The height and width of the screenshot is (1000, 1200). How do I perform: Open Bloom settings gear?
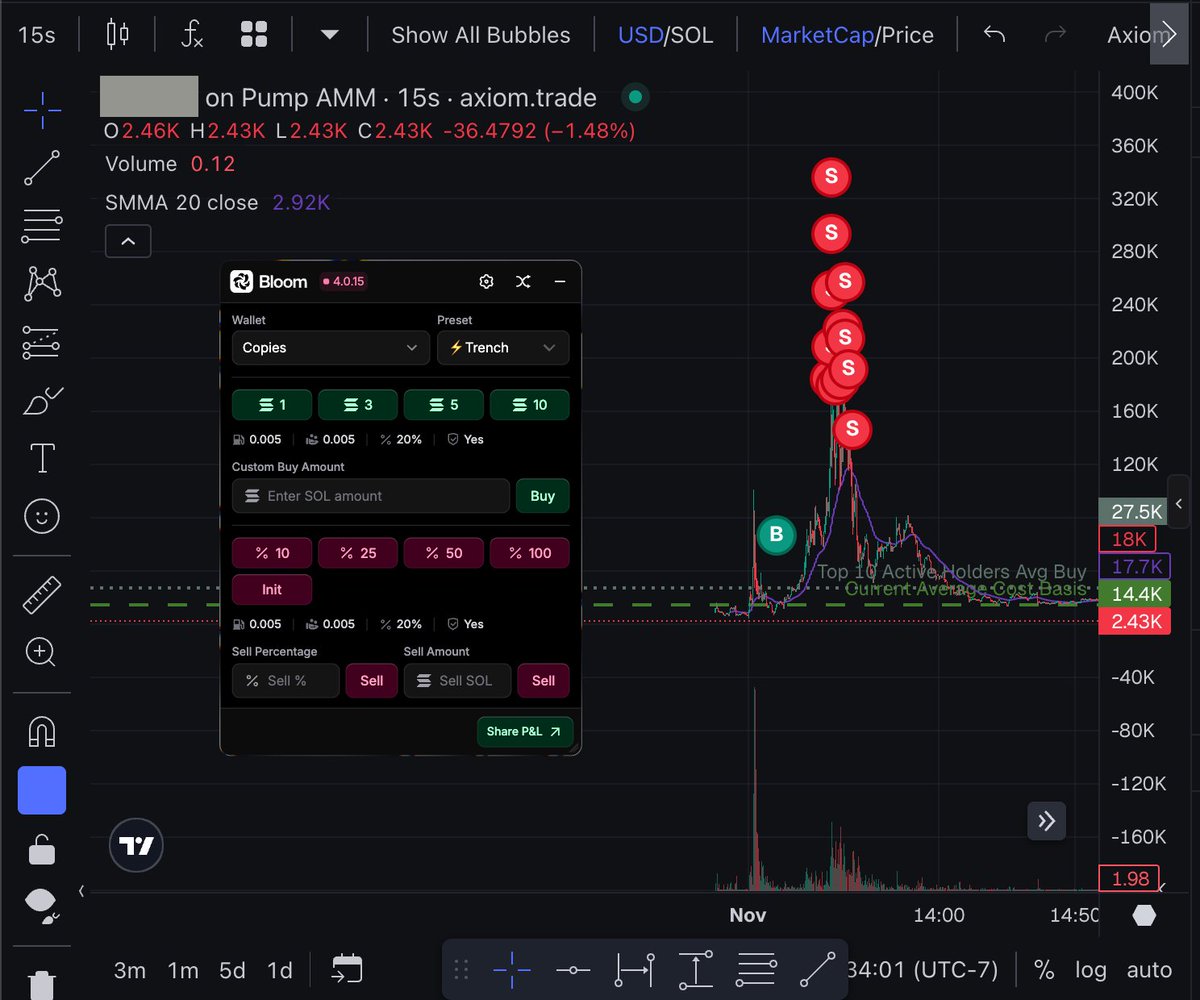click(486, 282)
